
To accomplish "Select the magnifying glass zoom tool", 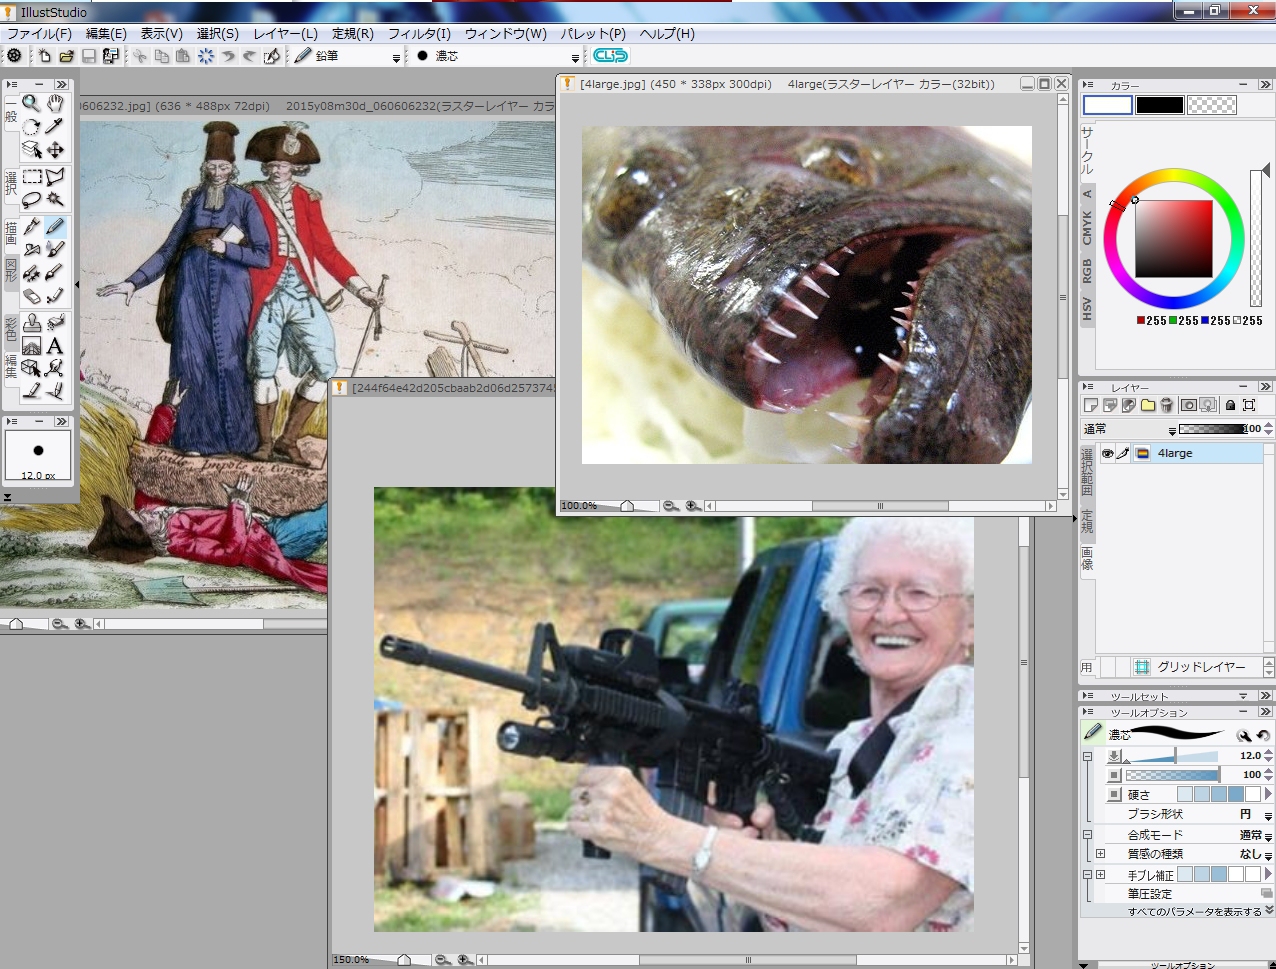I will (32, 103).
